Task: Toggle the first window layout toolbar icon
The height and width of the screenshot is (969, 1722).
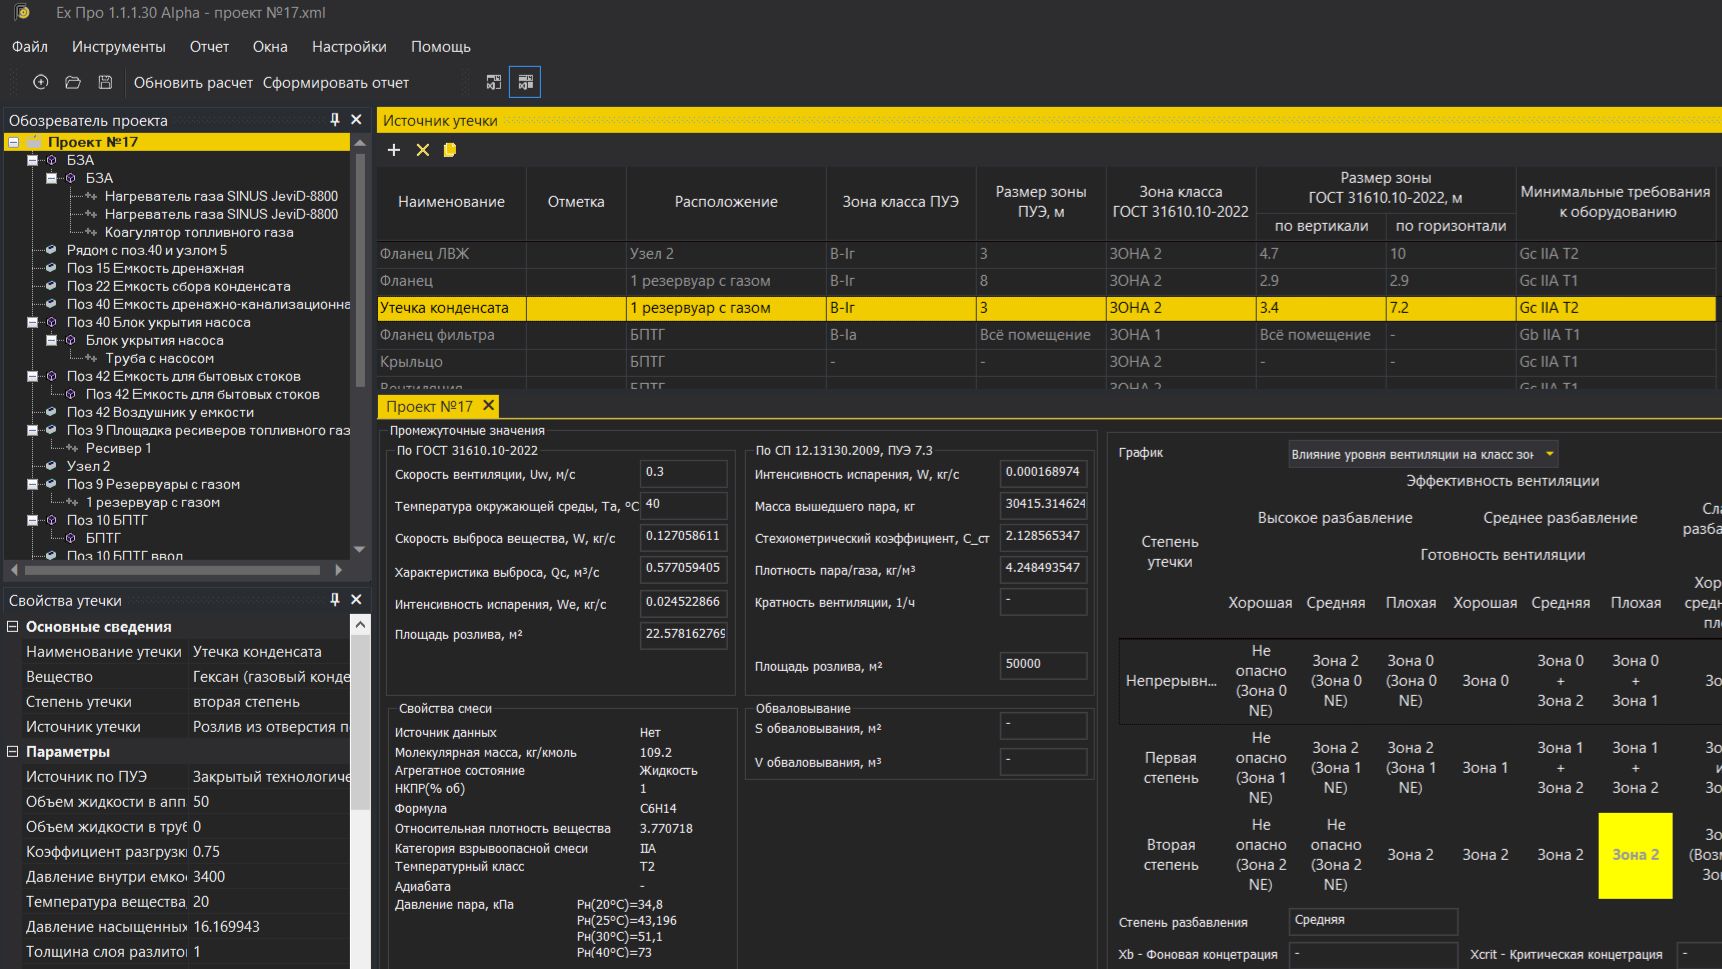Action: click(493, 82)
